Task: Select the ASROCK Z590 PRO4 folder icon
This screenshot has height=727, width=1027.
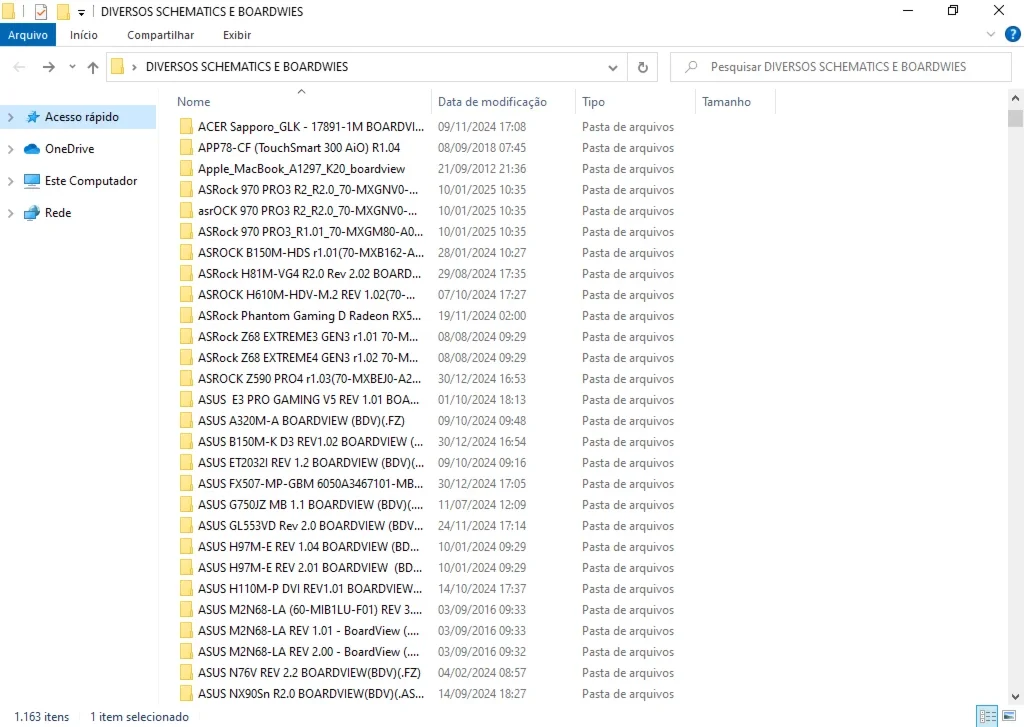Action: (x=186, y=378)
